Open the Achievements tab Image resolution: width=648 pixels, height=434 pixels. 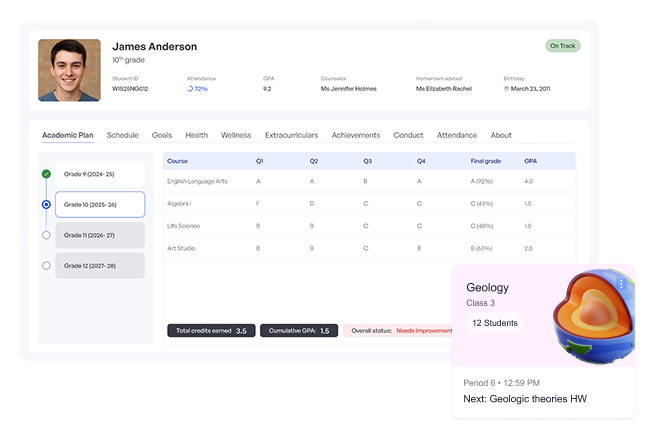[x=356, y=135]
